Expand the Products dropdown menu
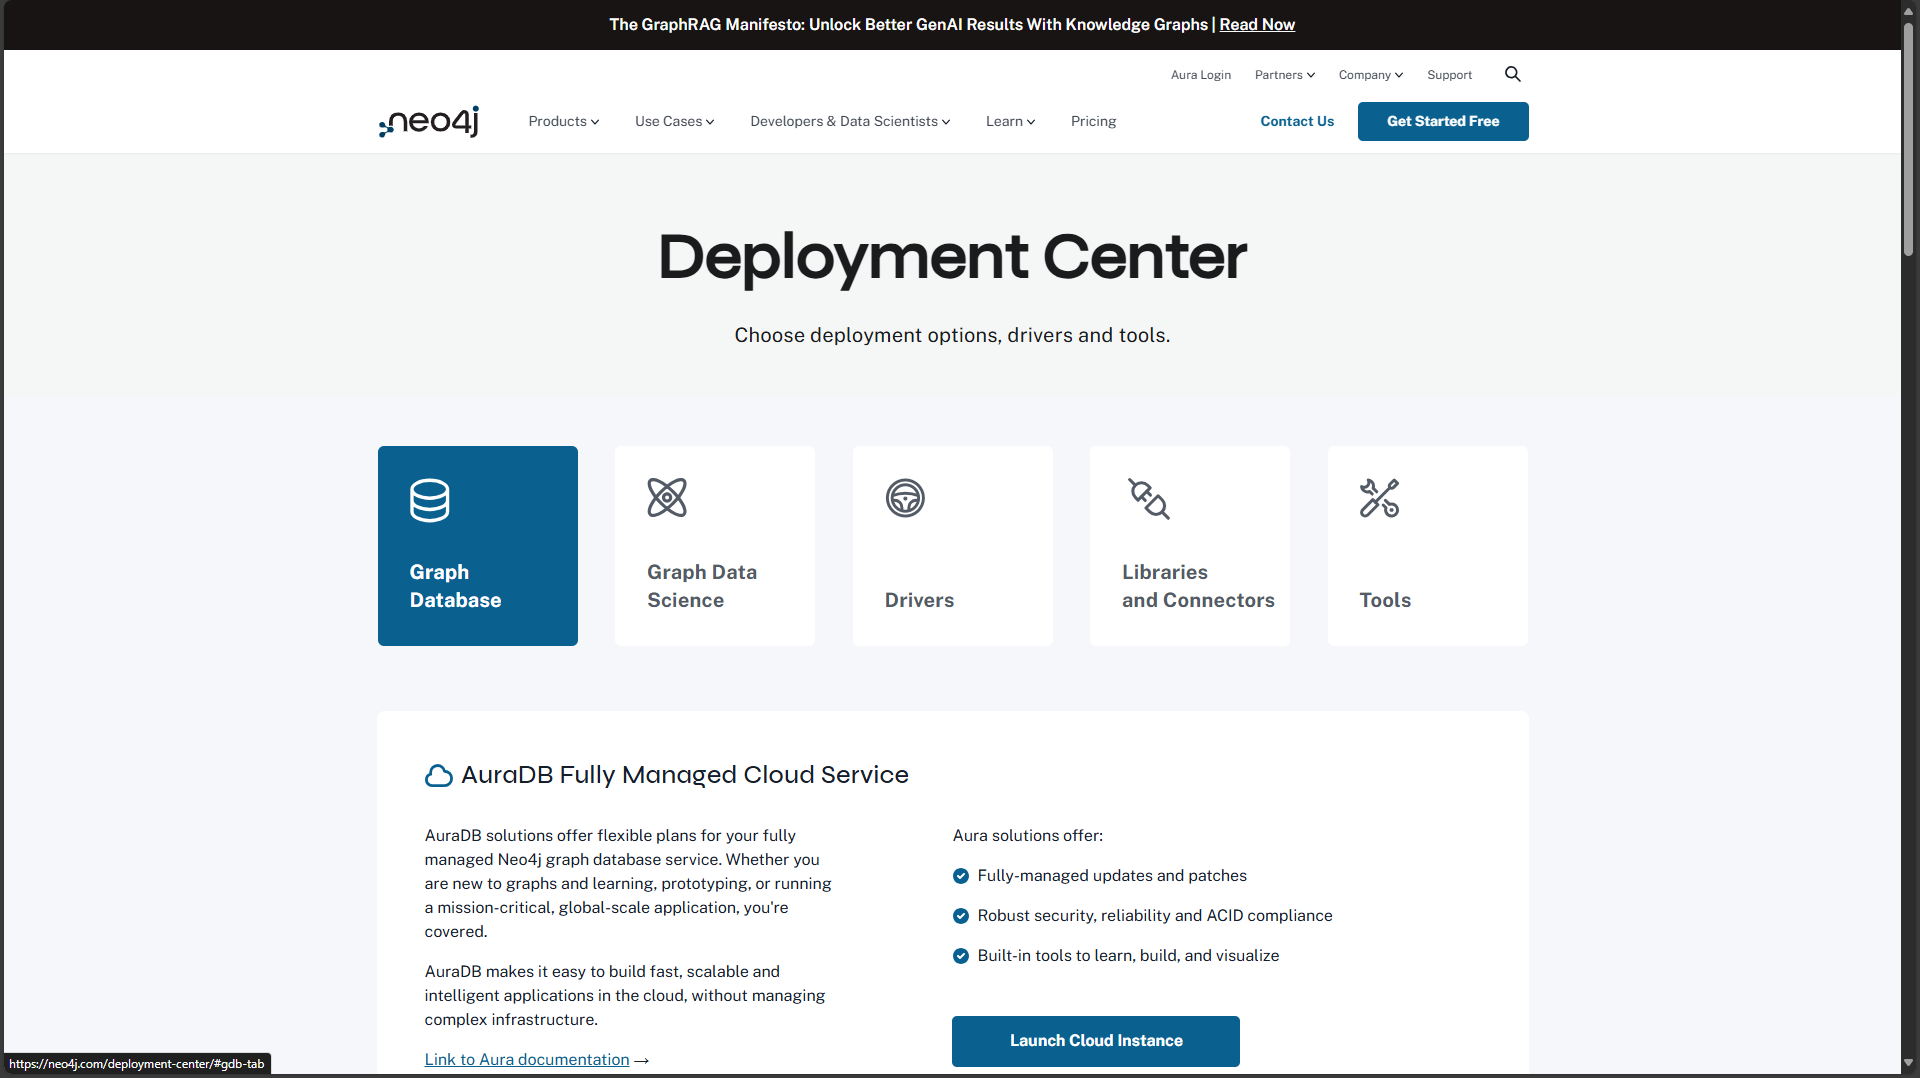The image size is (1920, 1078). tap(563, 121)
